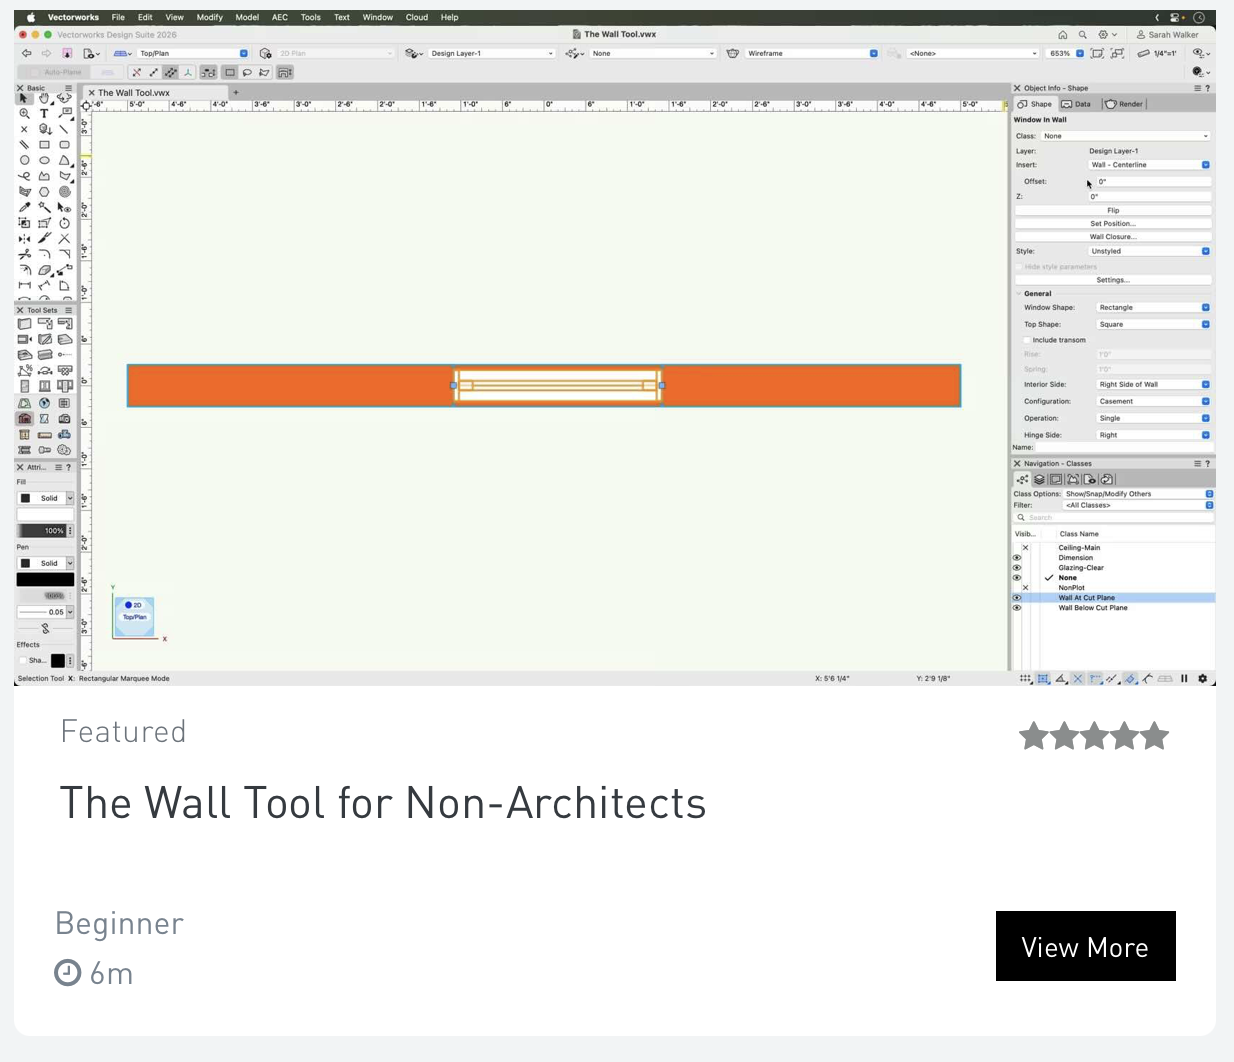Click the pen color swatch in Attributes
1234x1062 pixels.
[46, 578]
